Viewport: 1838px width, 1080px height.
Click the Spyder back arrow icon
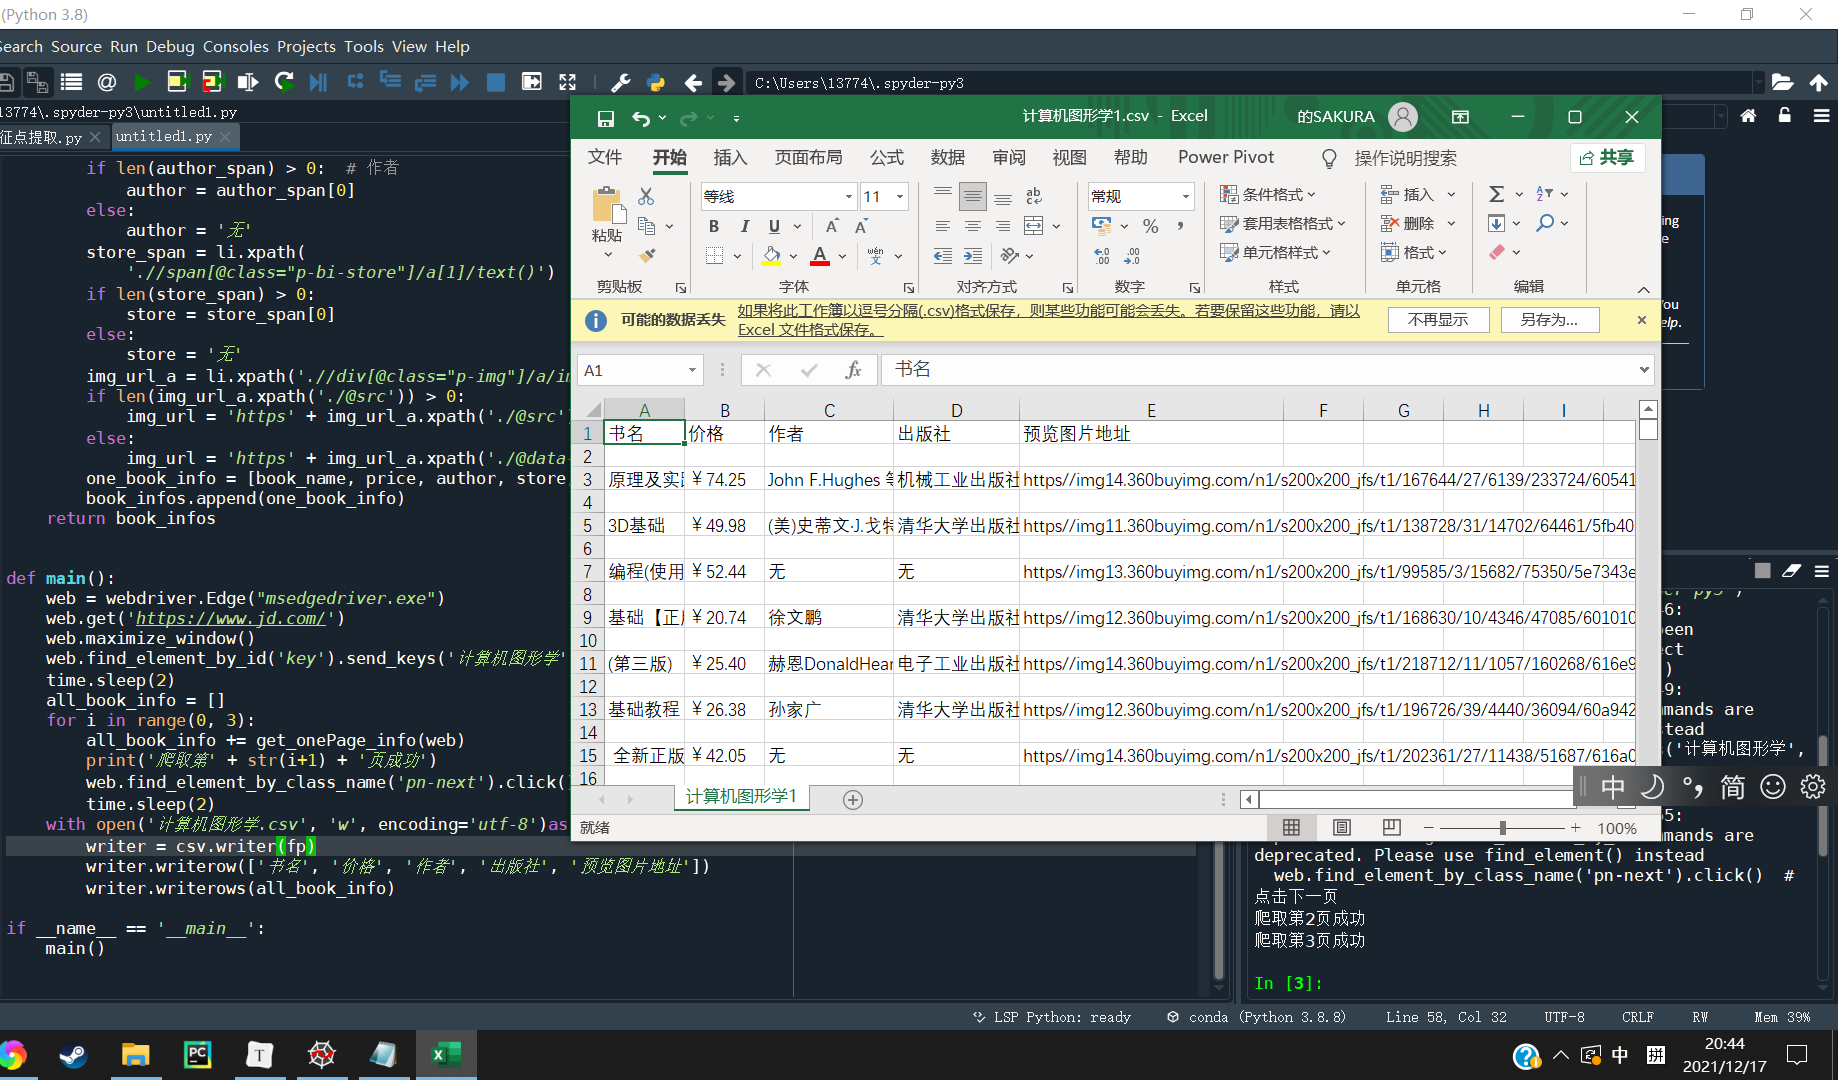tap(693, 83)
